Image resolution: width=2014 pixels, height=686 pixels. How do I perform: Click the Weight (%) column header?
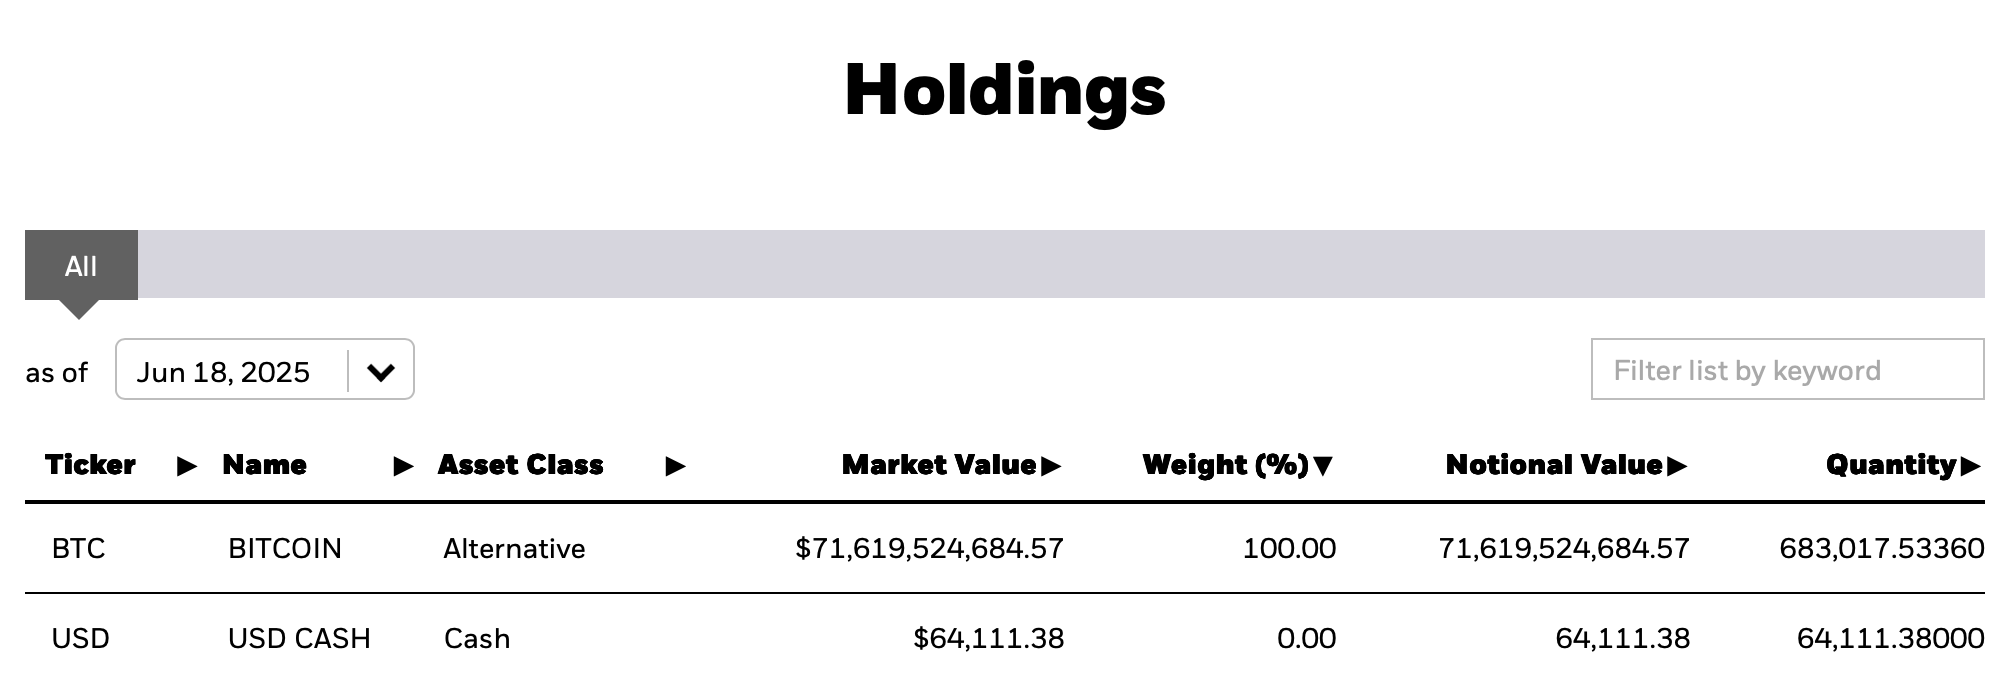(1228, 465)
